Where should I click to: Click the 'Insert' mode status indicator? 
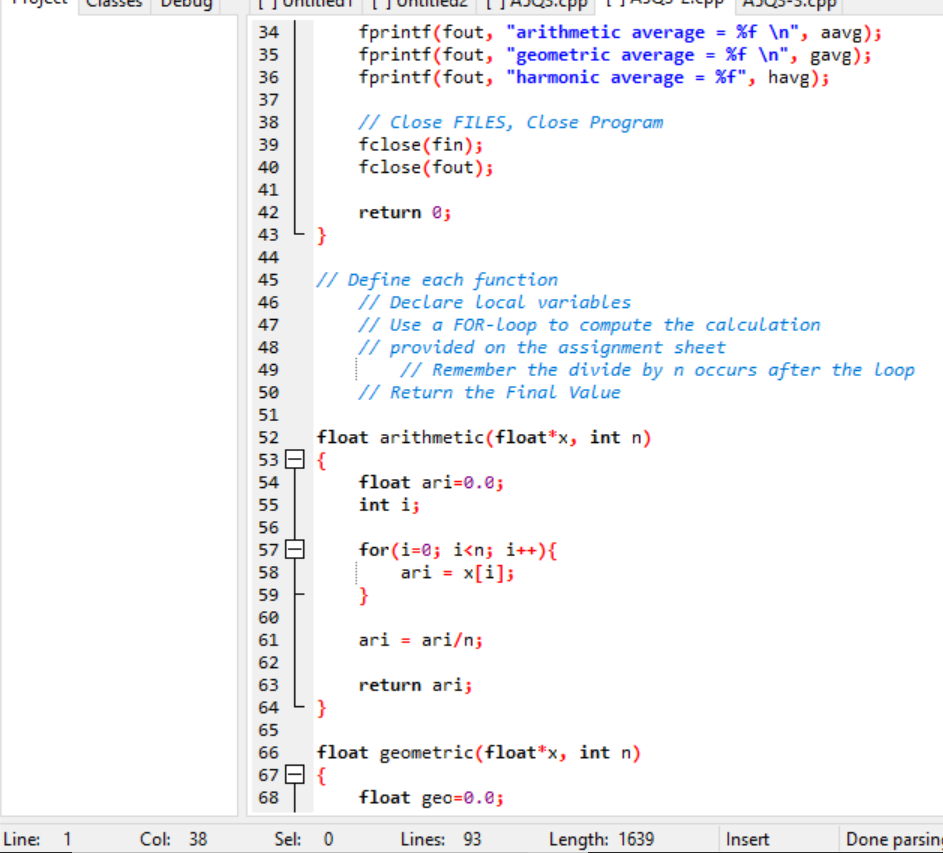pyautogui.click(x=747, y=839)
